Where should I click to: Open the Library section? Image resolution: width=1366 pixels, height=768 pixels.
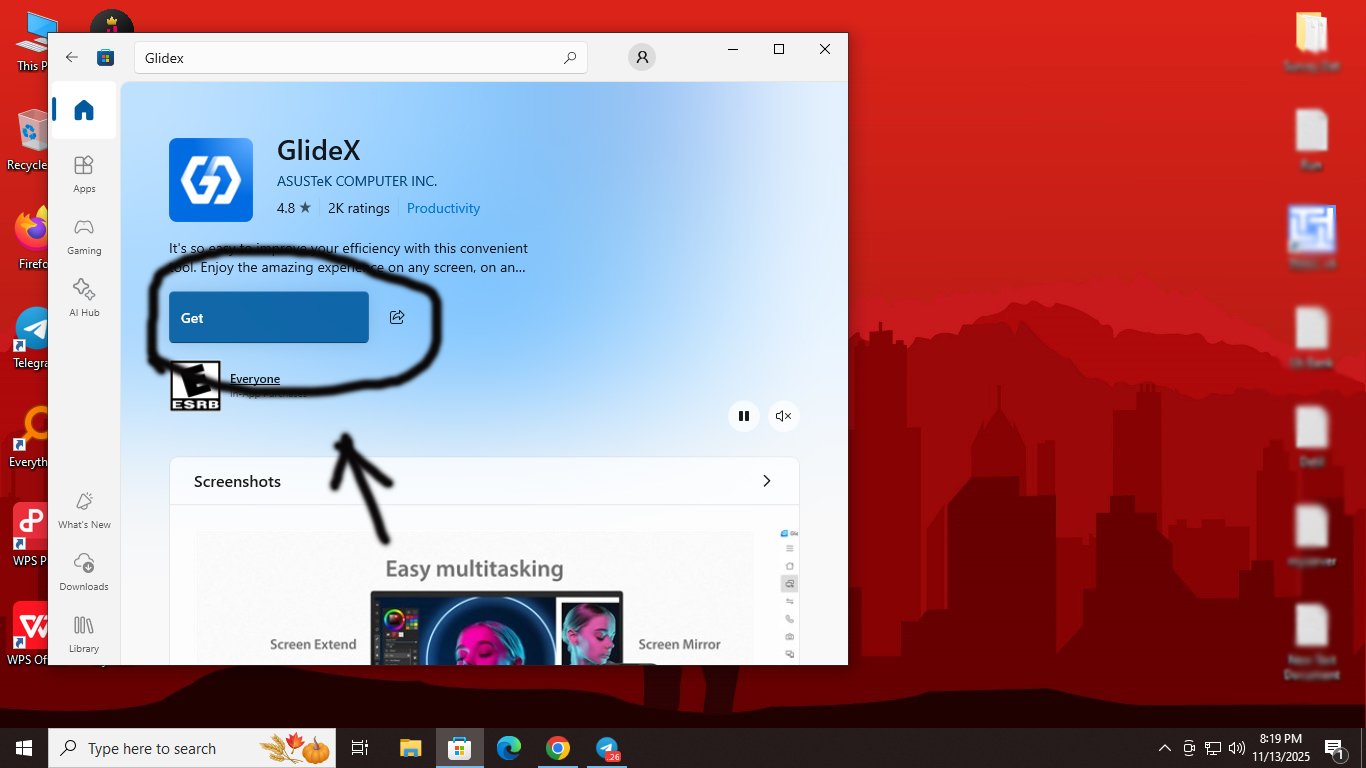click(x=84, y=634)
